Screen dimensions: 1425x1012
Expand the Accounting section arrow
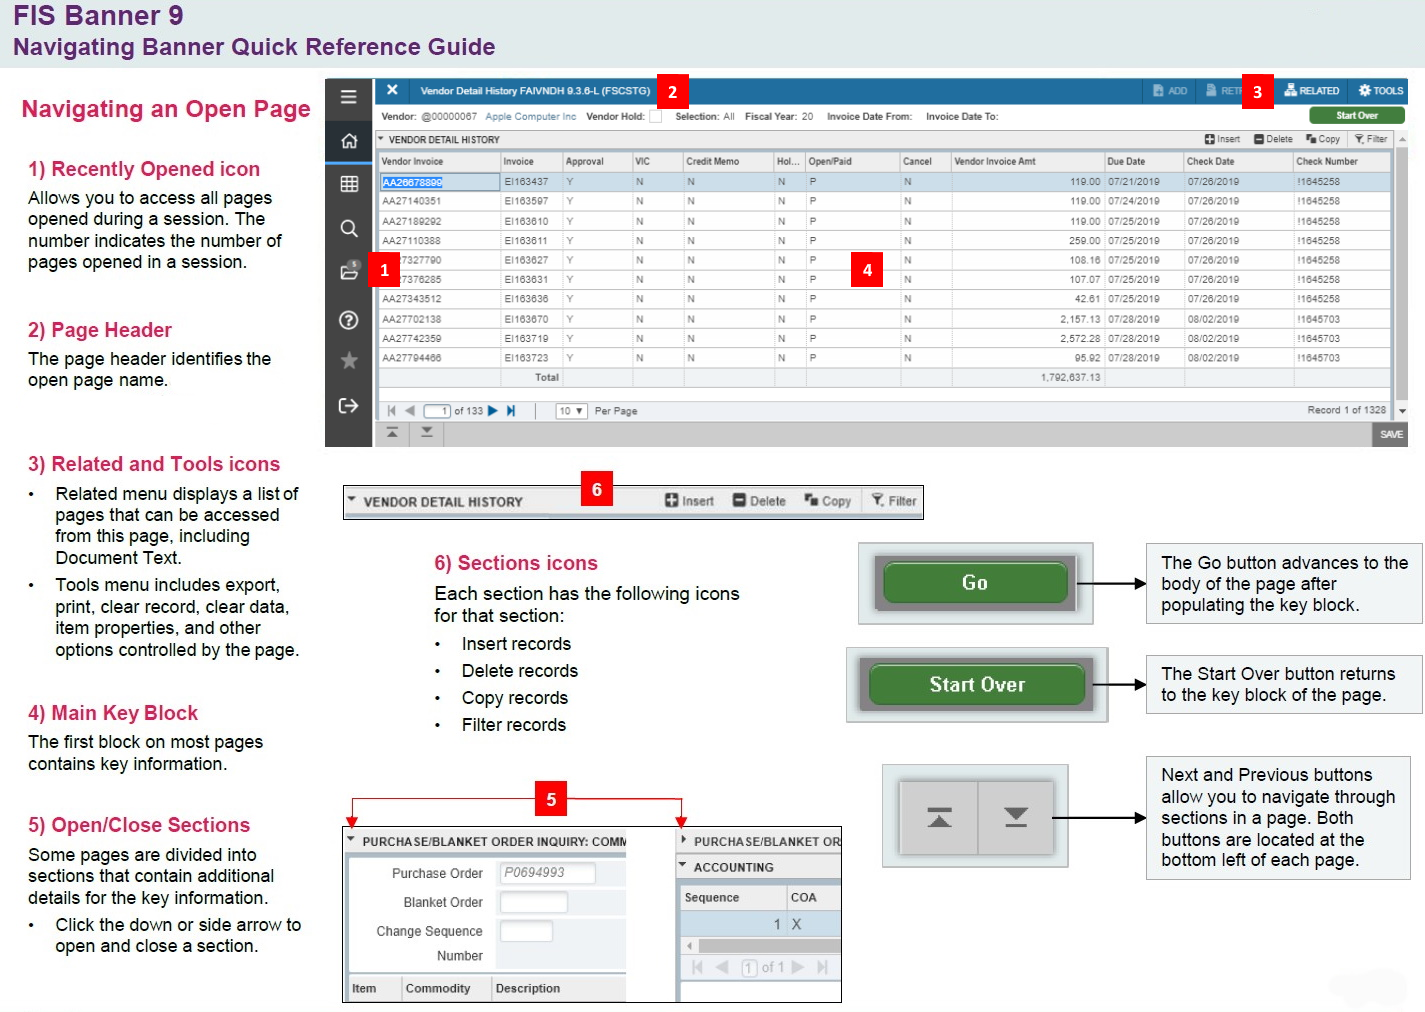click(x=682, y=867)
